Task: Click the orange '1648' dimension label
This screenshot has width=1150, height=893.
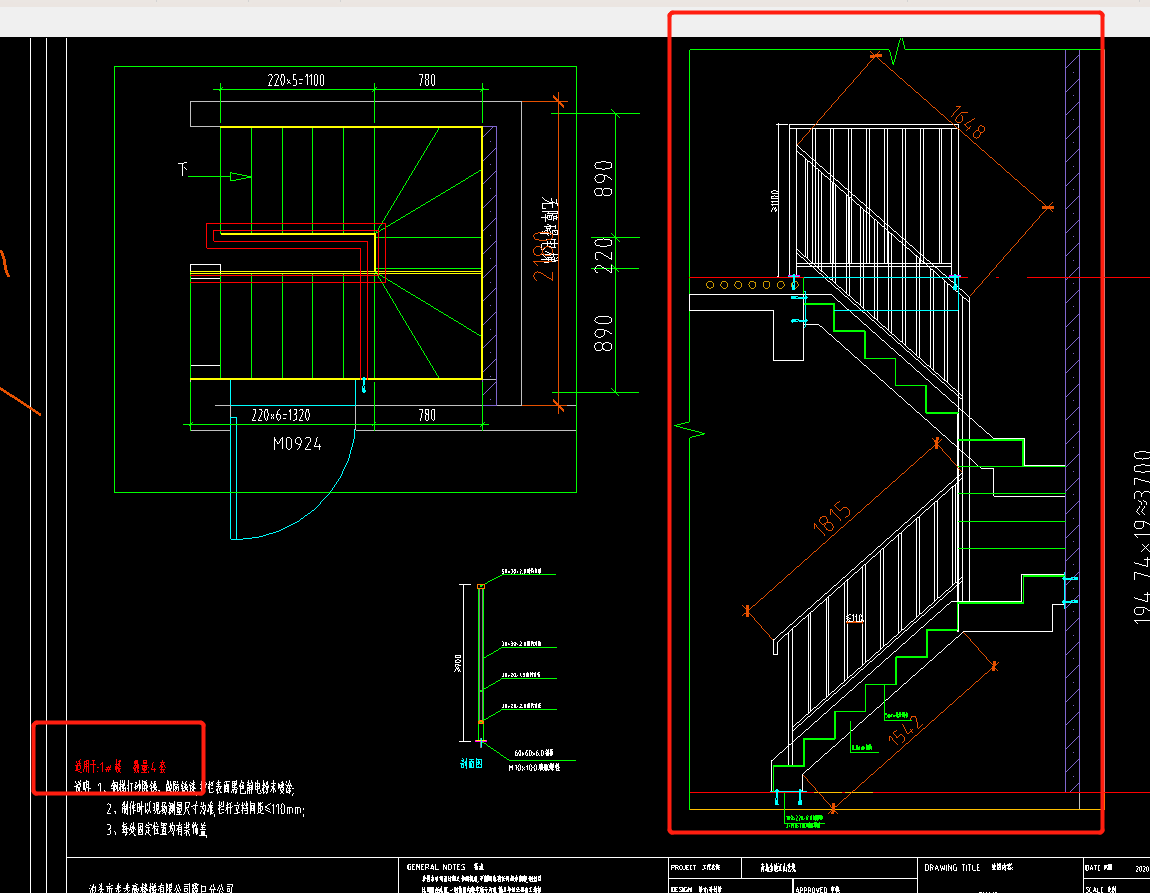Action: pyautogui.click(x=967, y=122)
